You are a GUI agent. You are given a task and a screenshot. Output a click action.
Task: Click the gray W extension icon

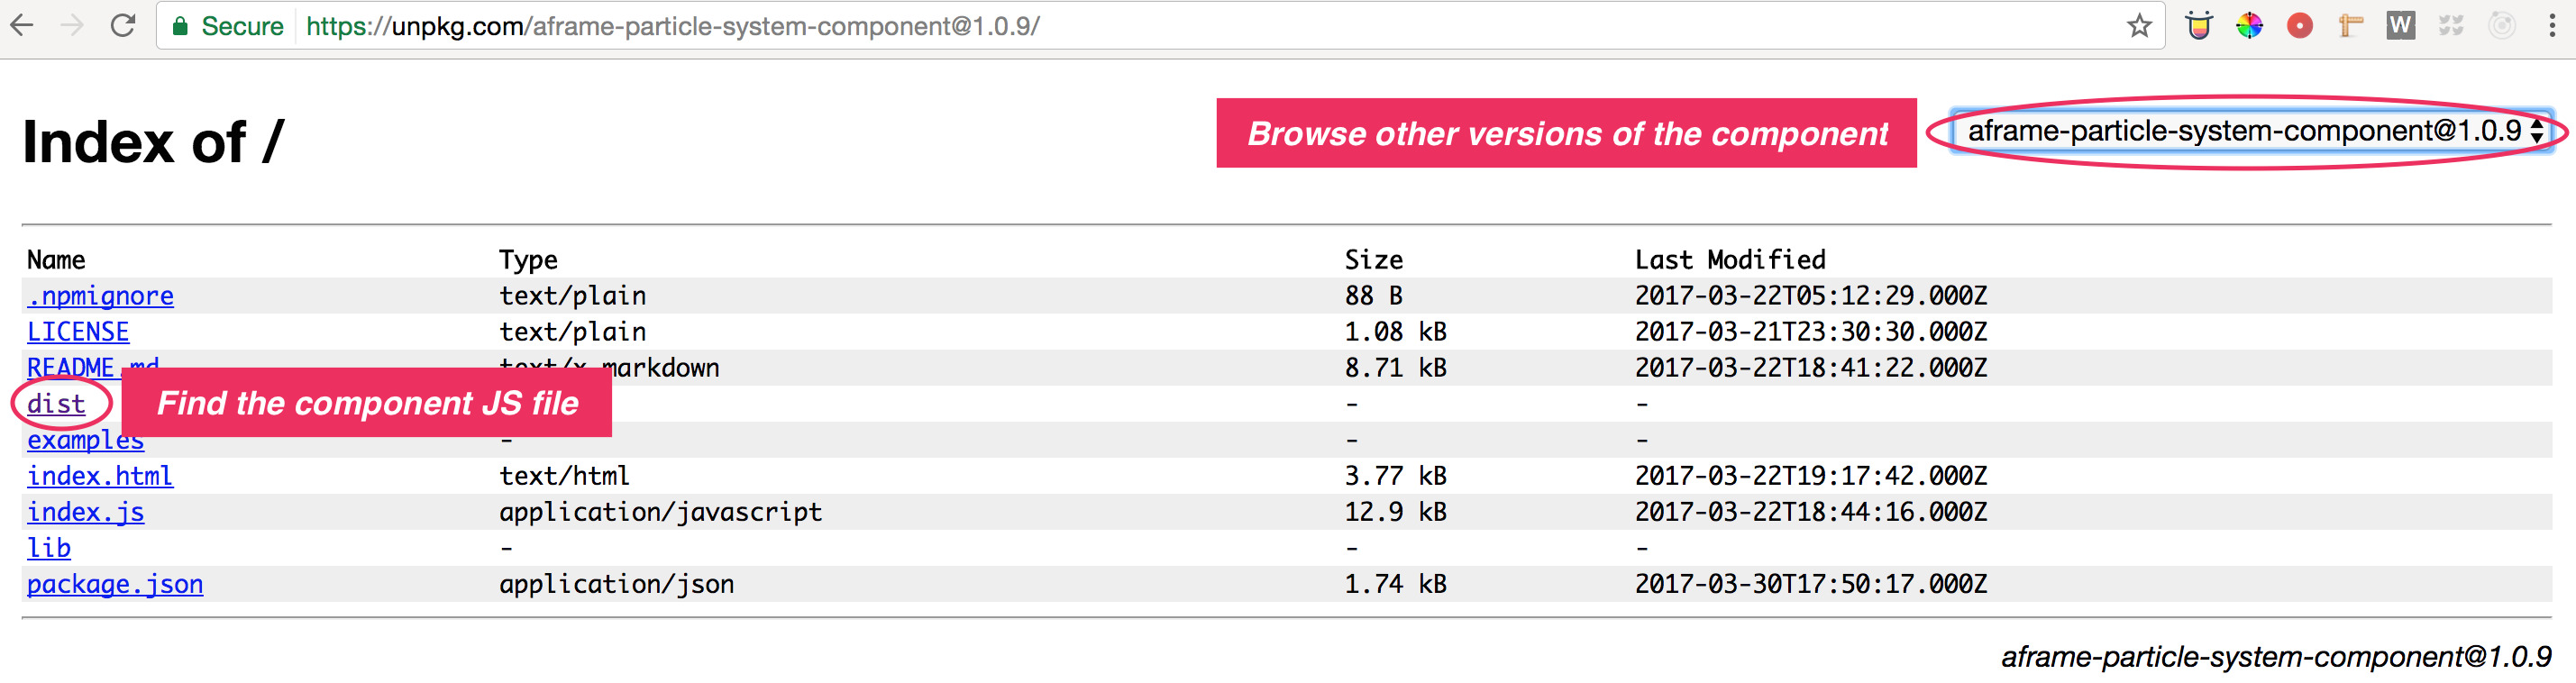point(2400,26)
